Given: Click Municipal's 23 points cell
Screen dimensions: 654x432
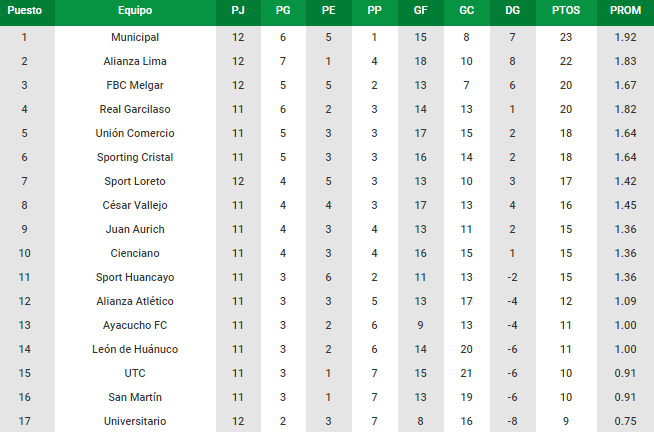Looking at the screenshot, I should tap(566, 37).
